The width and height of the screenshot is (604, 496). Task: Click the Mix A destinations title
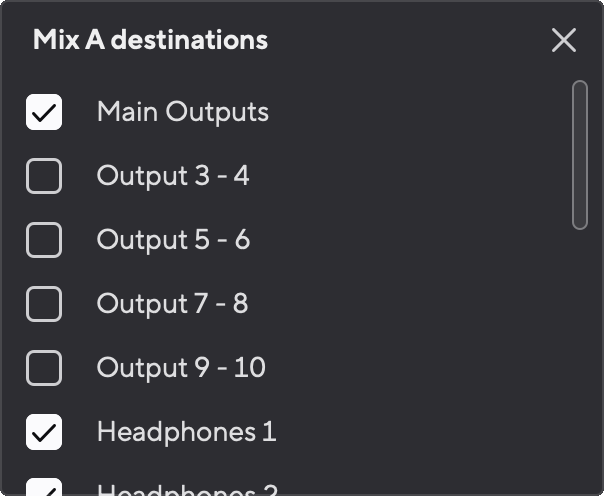pyautogui.click(x=150, y=40)
